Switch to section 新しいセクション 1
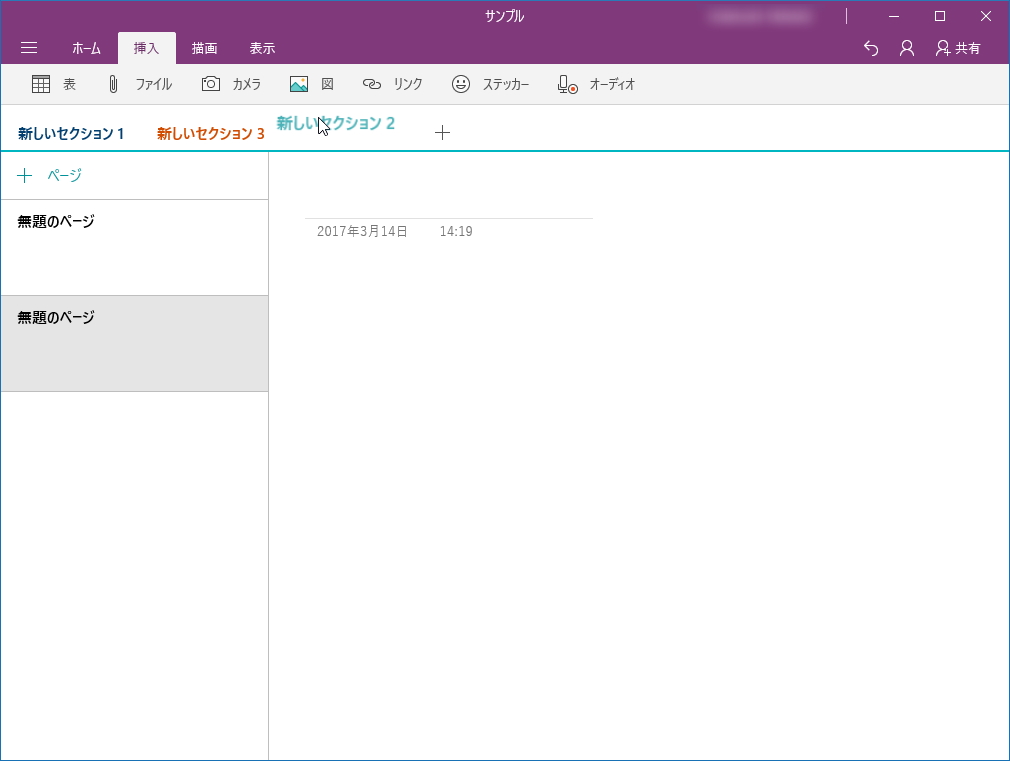 coord(70,131)
